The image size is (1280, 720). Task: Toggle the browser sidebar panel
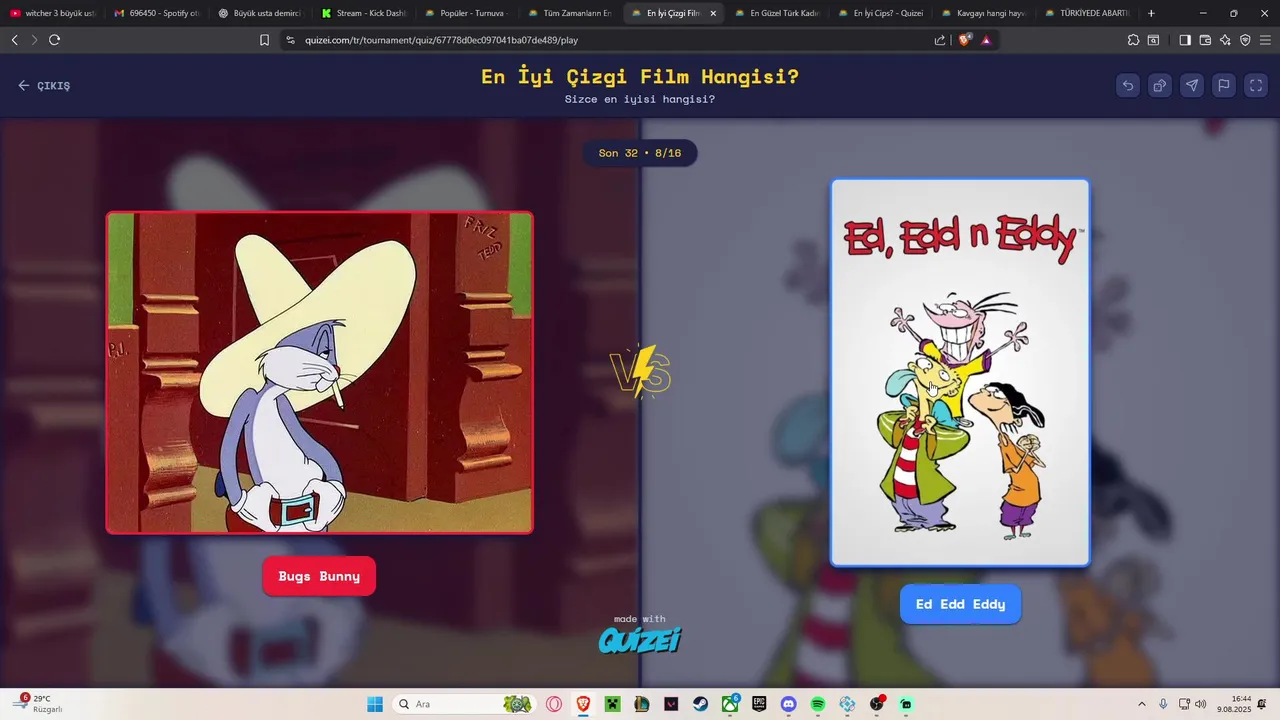(x=1185, y=40)
